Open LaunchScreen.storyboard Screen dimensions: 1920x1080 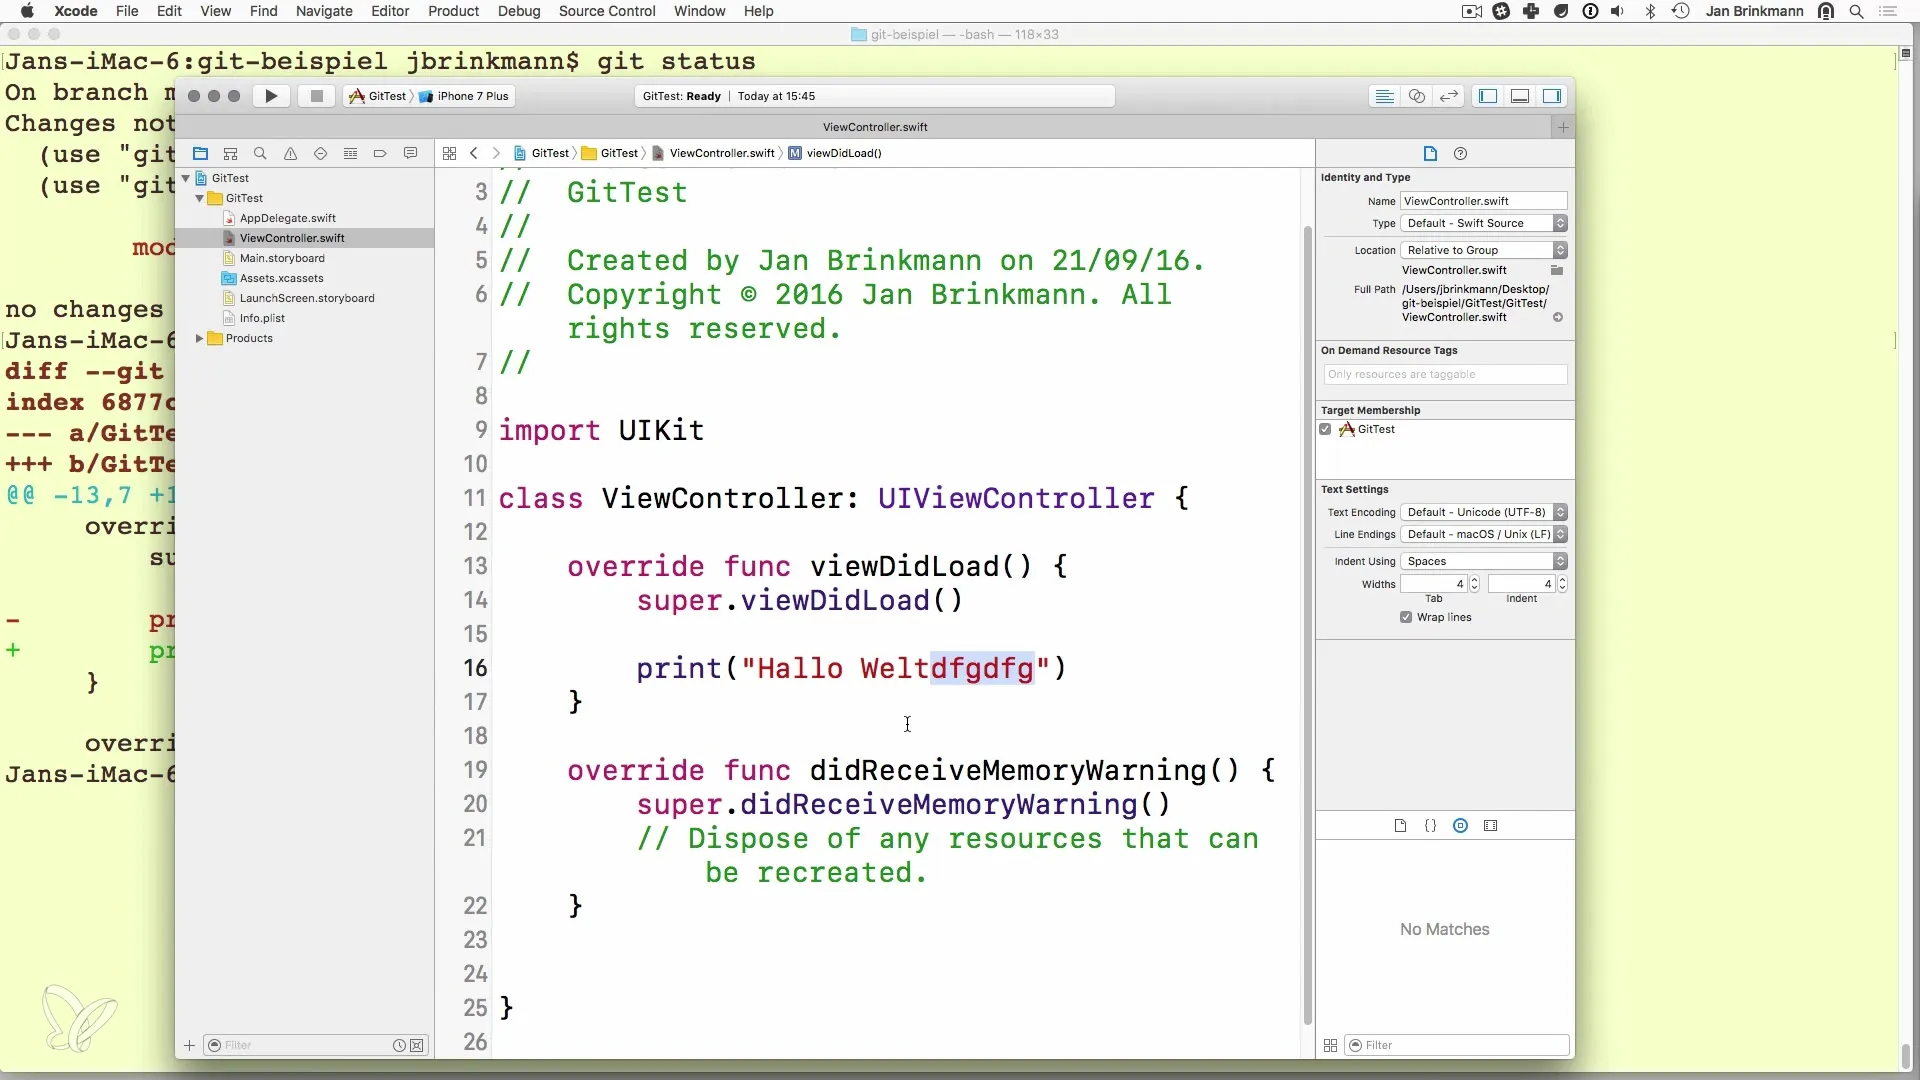[x=307, y=298]
